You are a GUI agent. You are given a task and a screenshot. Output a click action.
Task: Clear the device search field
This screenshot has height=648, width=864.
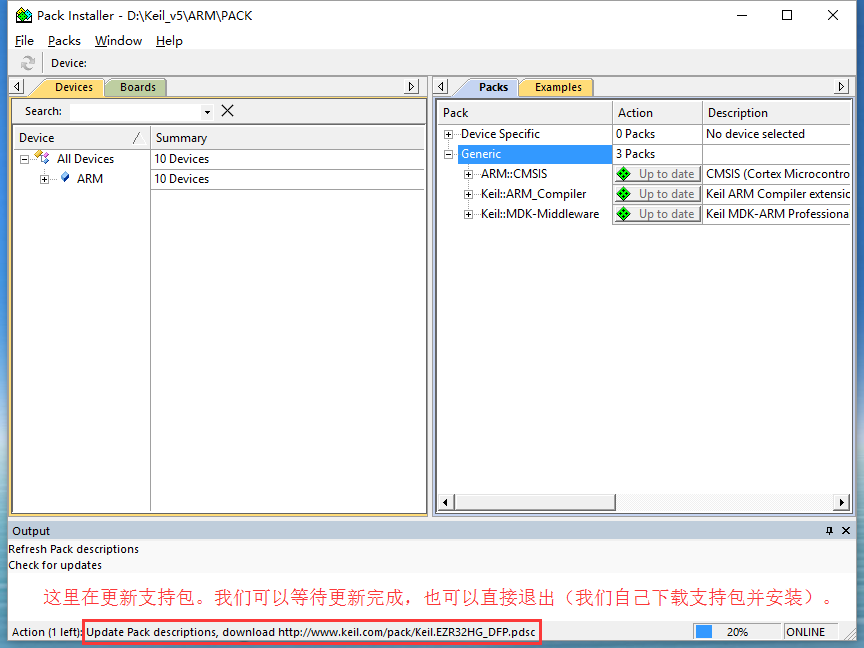(227, 111)
